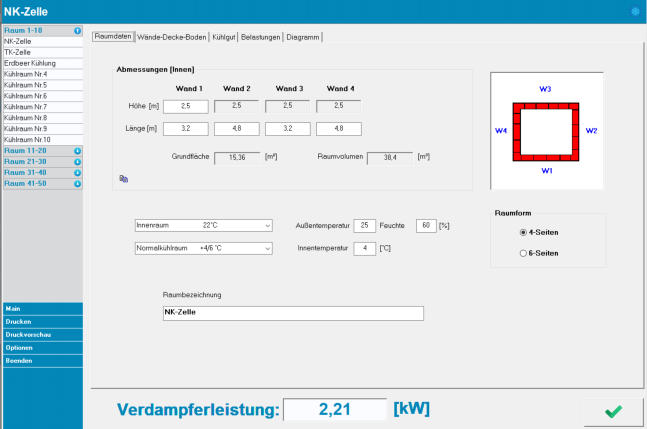Screen dimensions: 647x429
Task: Expand the Raum 31-40 group arrow icon
Action: point(78,173)
